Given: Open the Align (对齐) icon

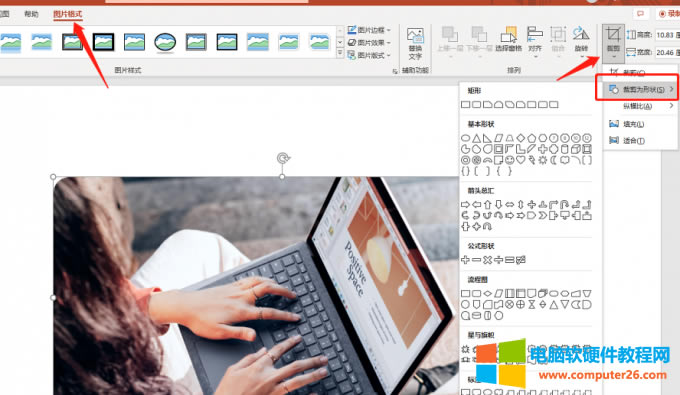Looking at the screenshot, I should click(535, 39).
